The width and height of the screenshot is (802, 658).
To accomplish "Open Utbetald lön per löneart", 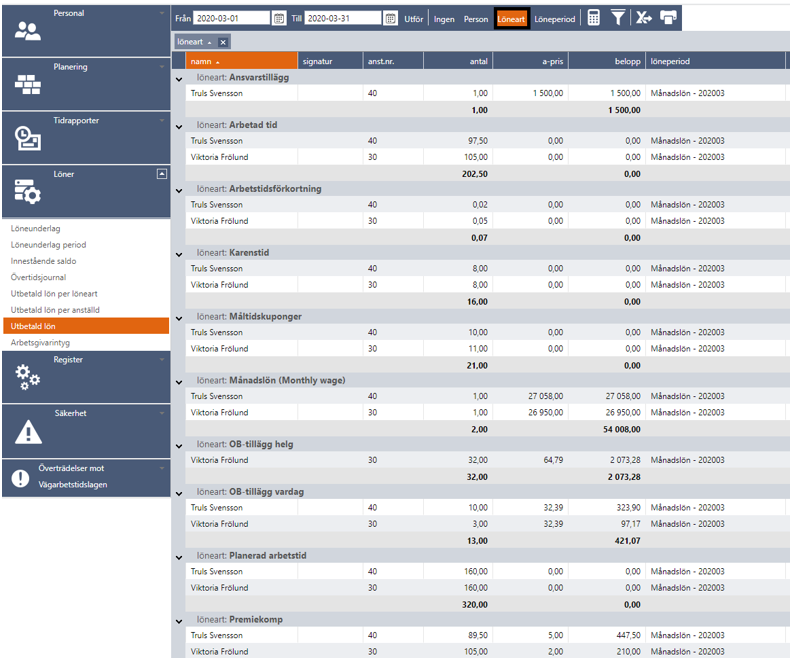I will 54,294.
